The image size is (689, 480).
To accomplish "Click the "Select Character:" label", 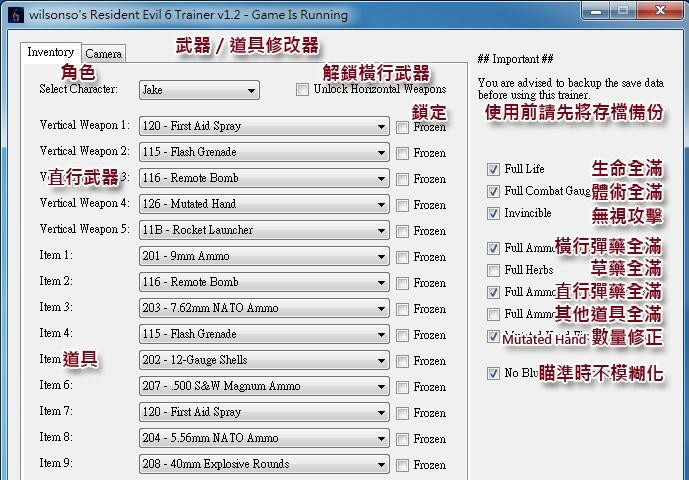I will click(x=79, y=89).
